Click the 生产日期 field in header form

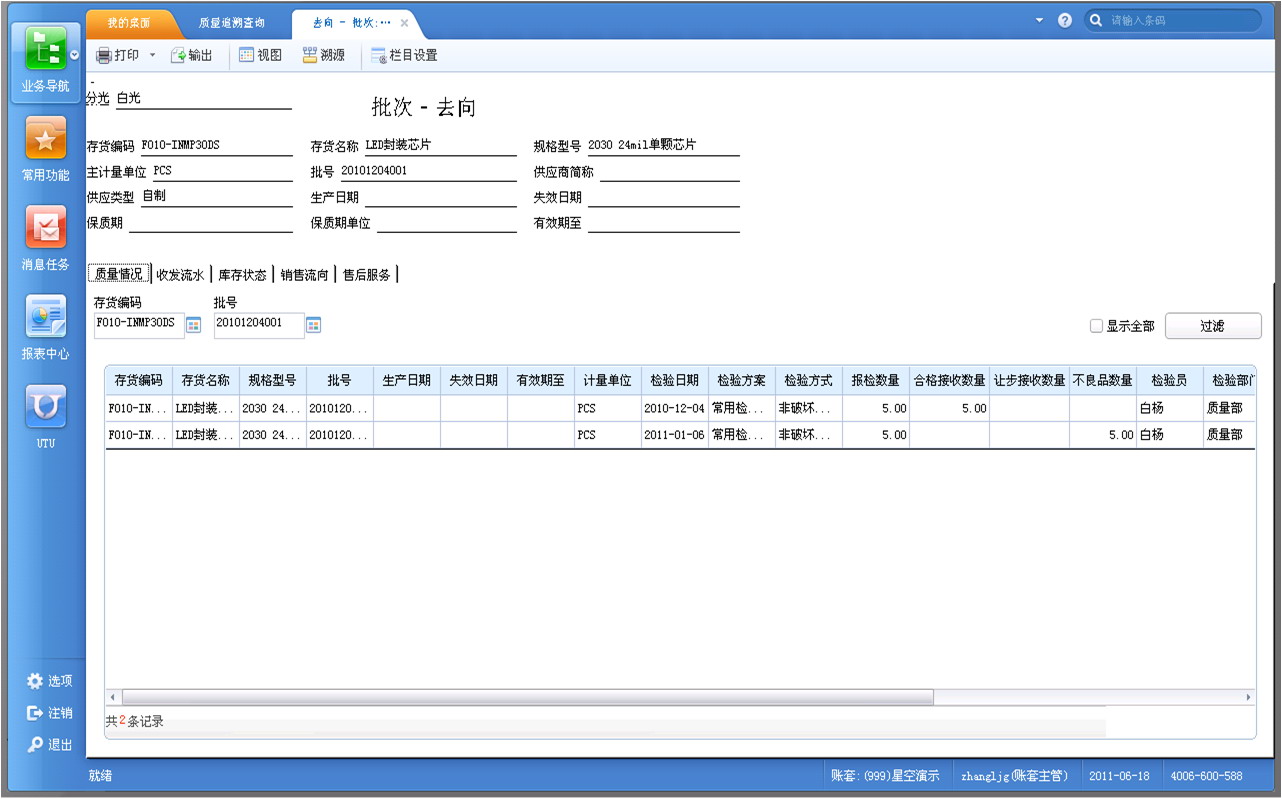[x=440, y=198]
